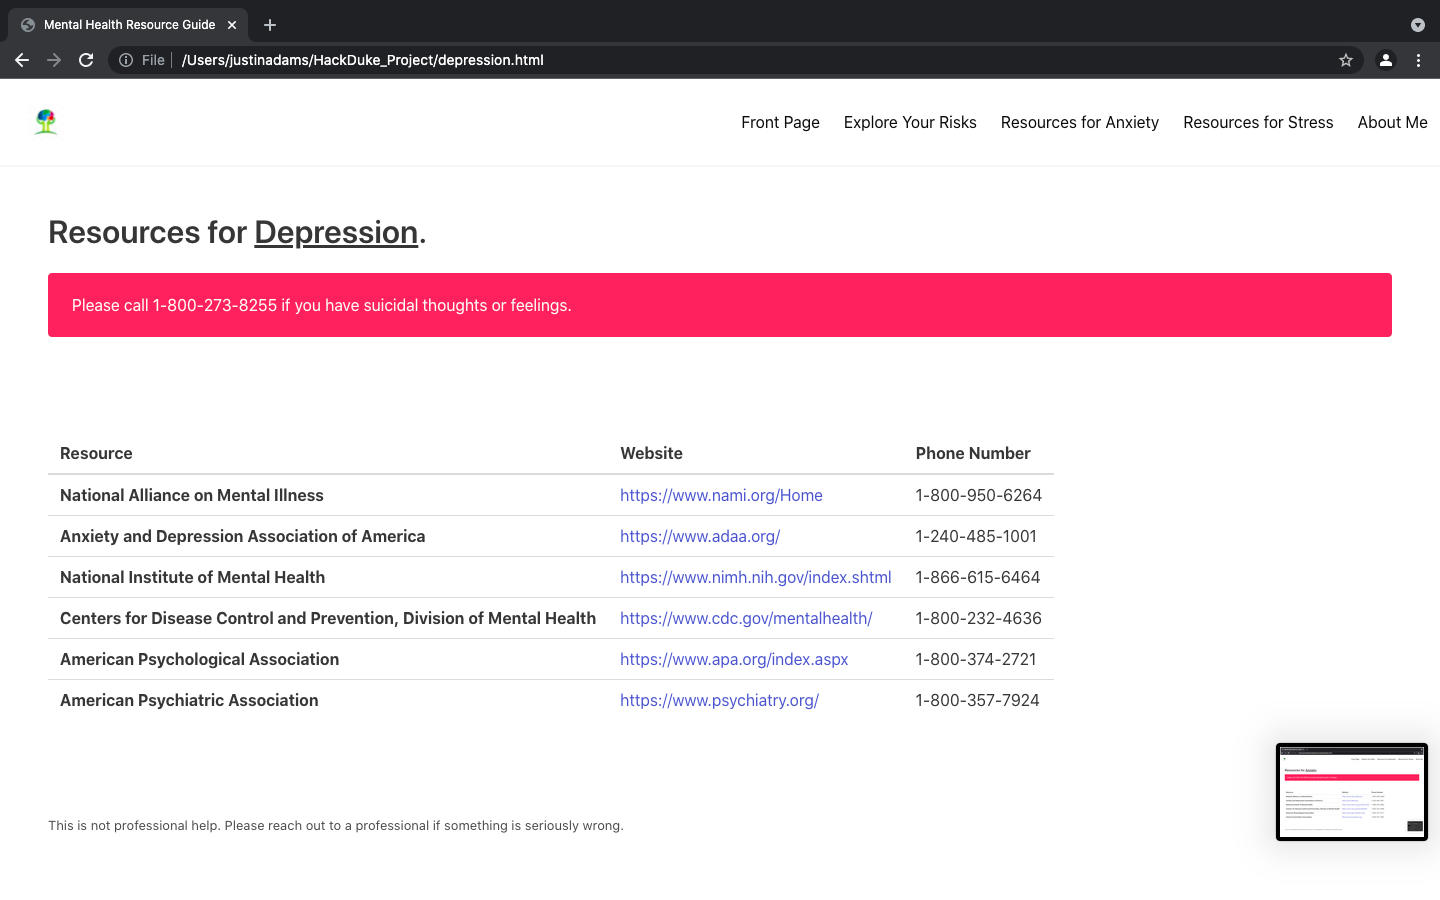The width and height of the screenshot is (1440, 900).
Task: Open Explore Your Risks nav item
Action: coord(910,122)
